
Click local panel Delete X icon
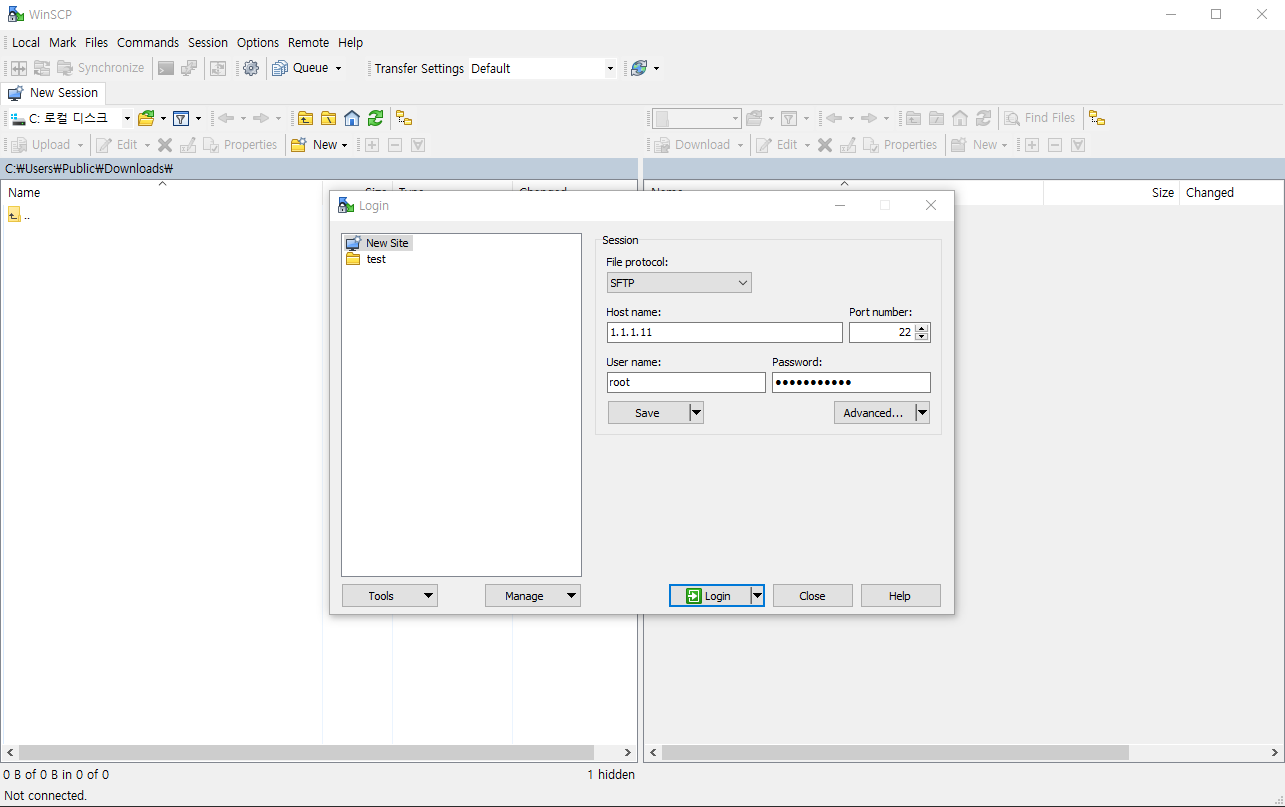click(165, 145)
